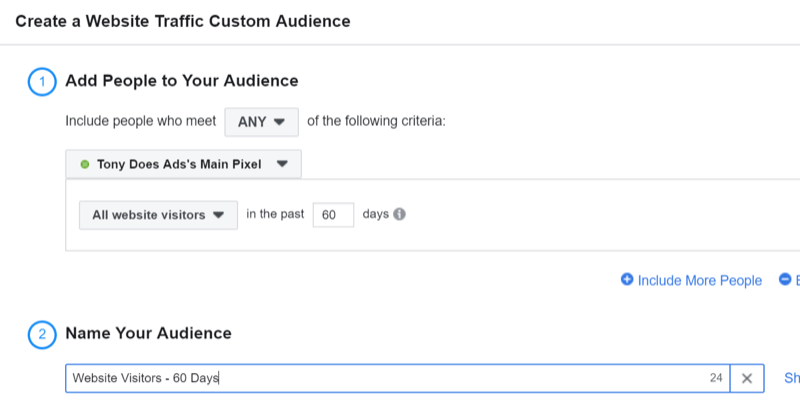
Task: Click the 'of the following criteria' text
Action: pos(375,121)
